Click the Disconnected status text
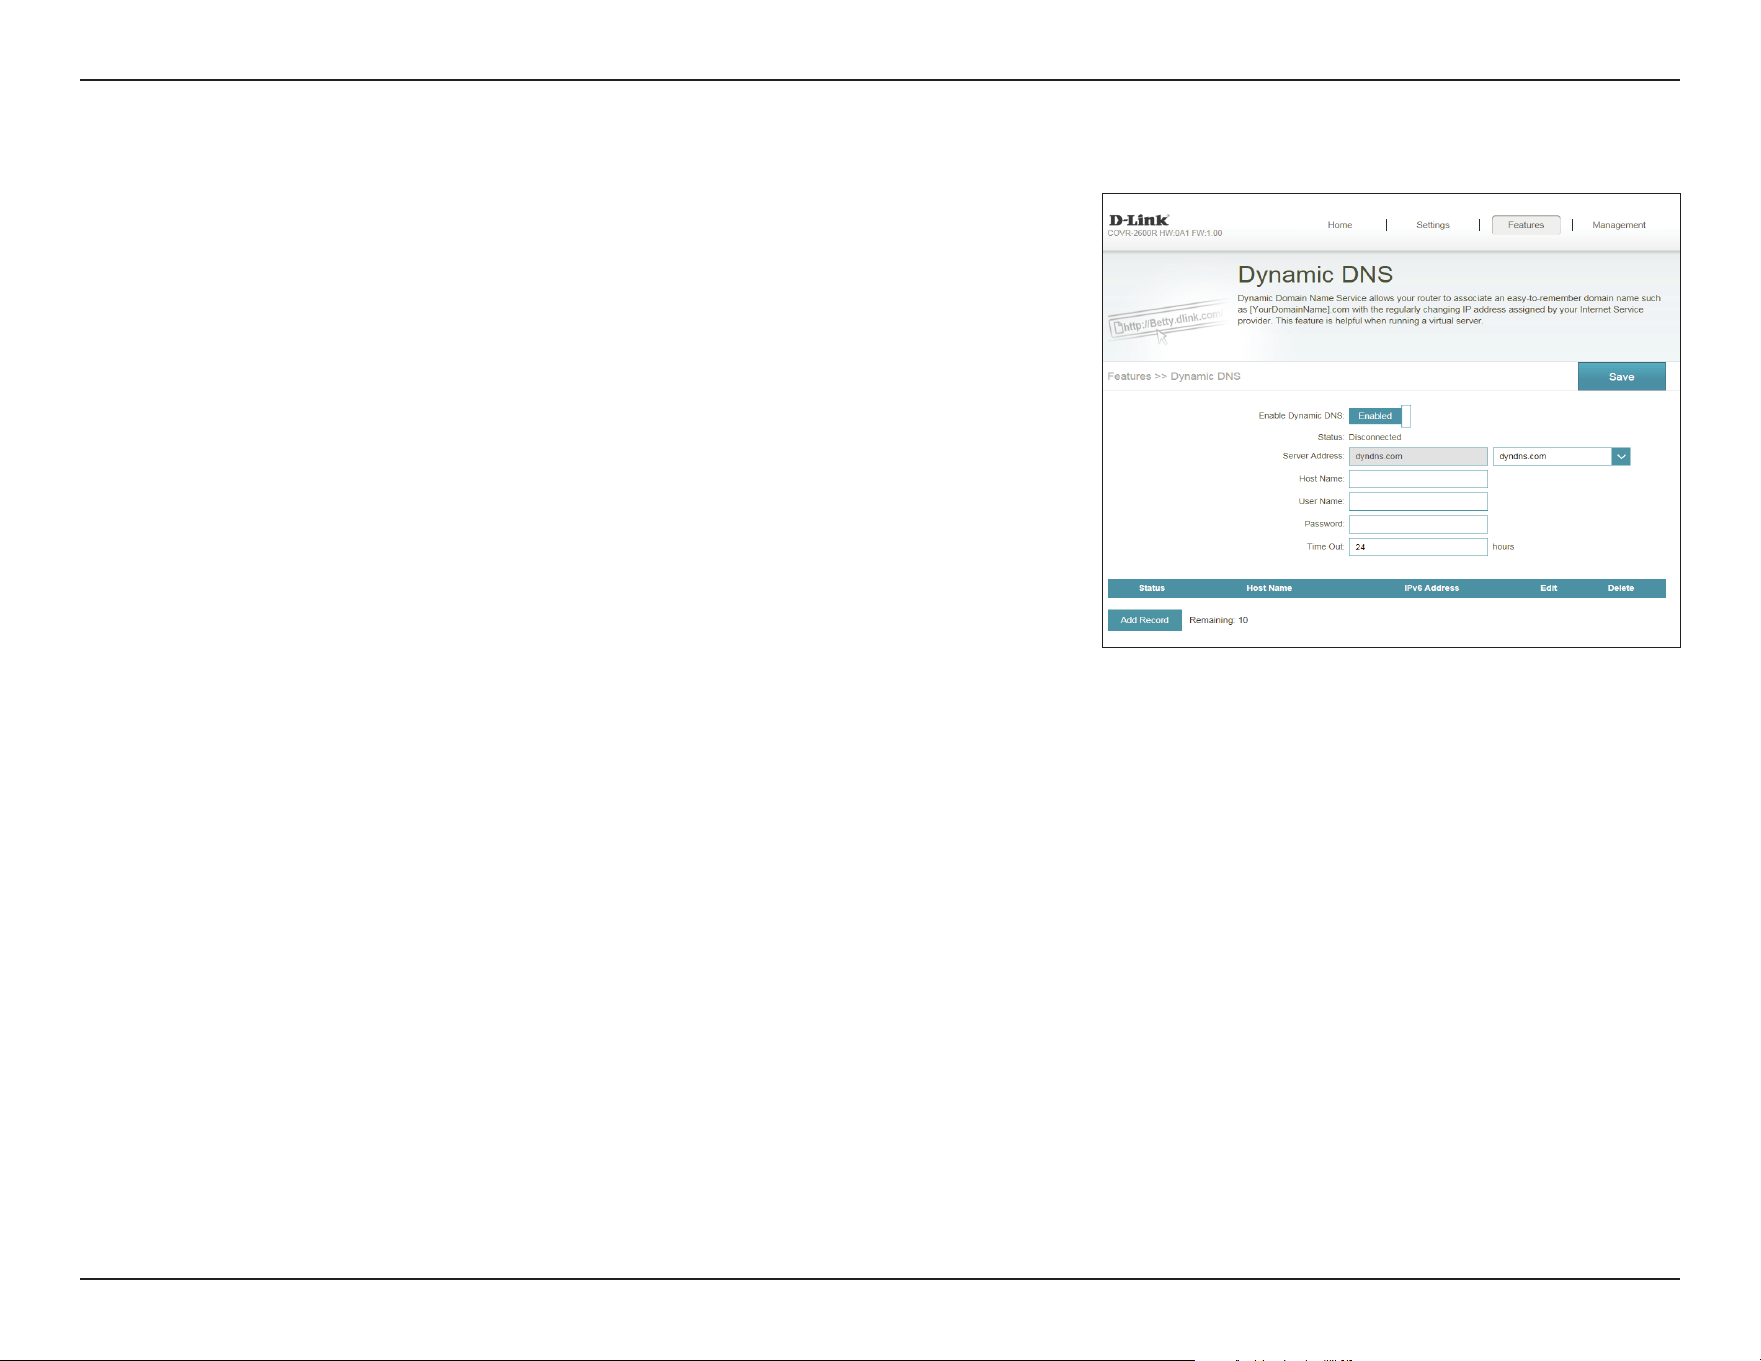Image resolution: width=1761 pixels, height=1361 pixels. tap(1375, 437)
